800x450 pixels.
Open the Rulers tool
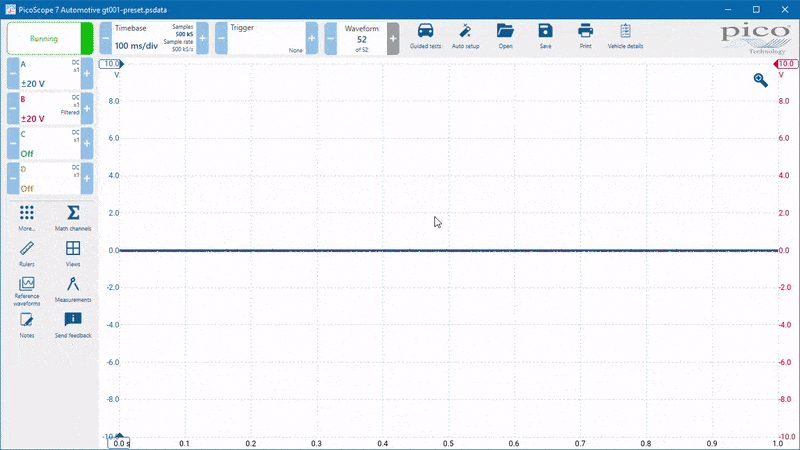[27, 254]
